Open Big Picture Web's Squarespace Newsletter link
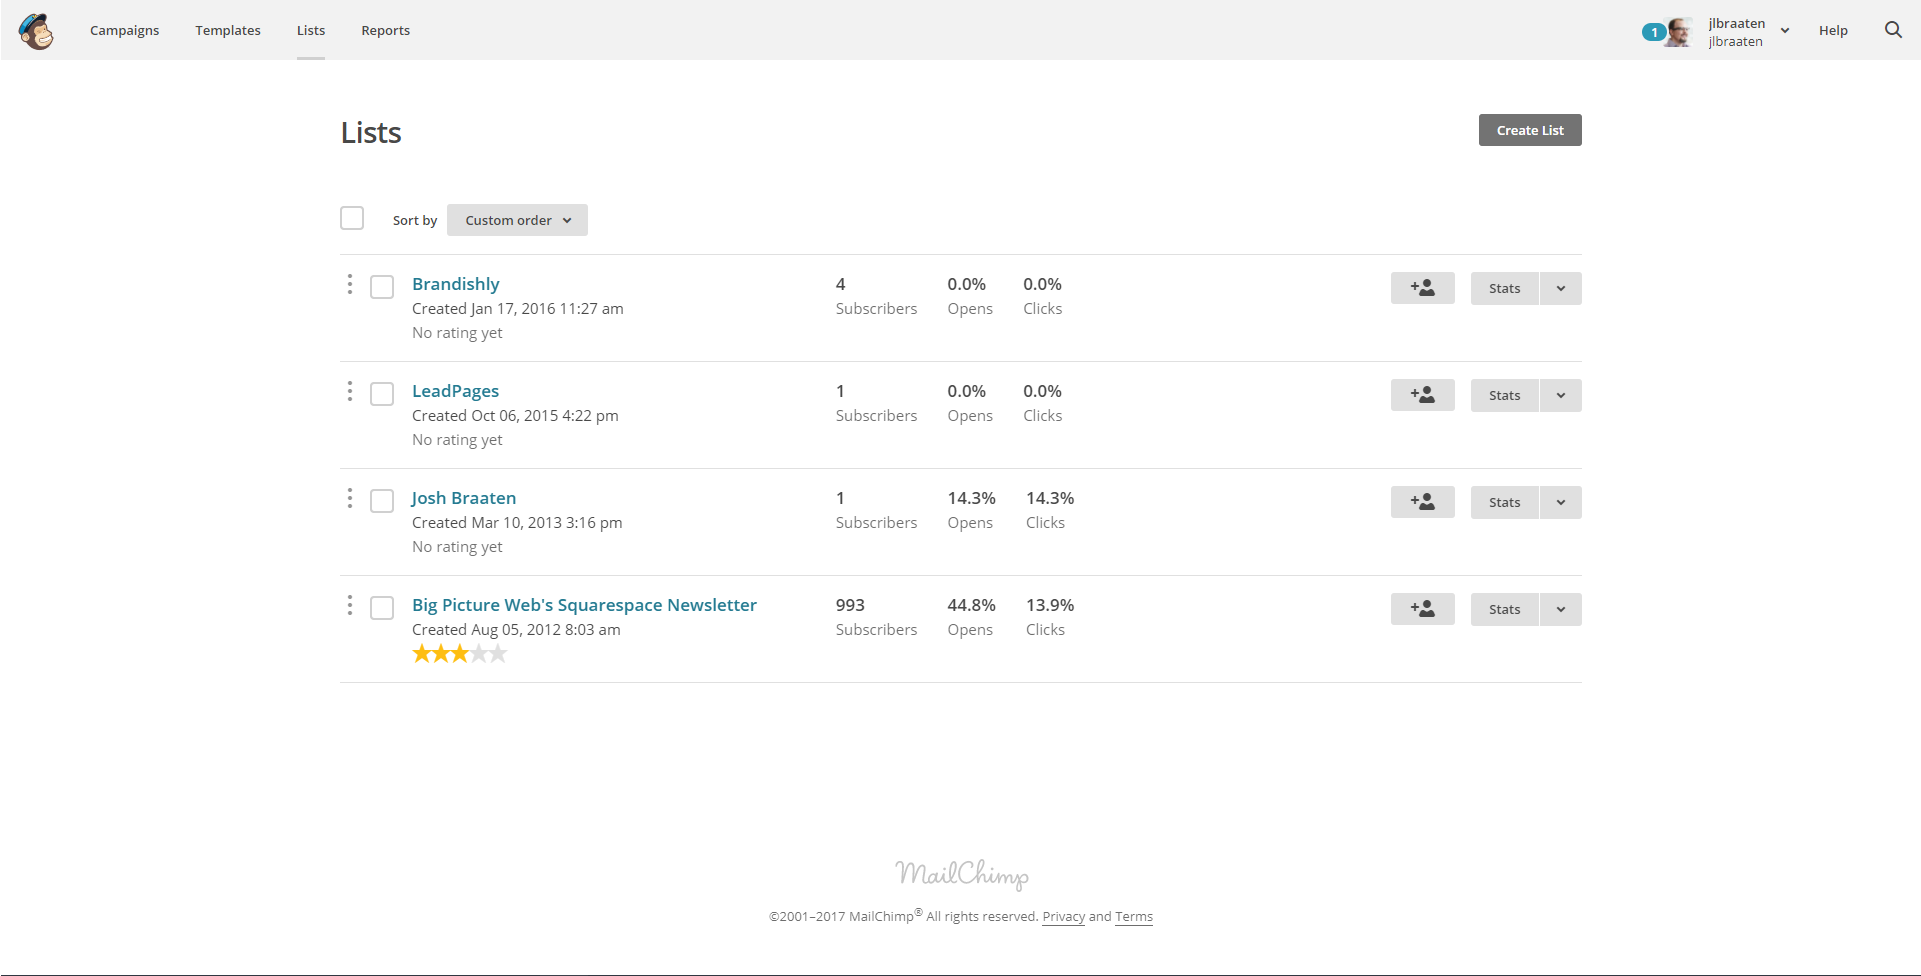 coord(584,605)
